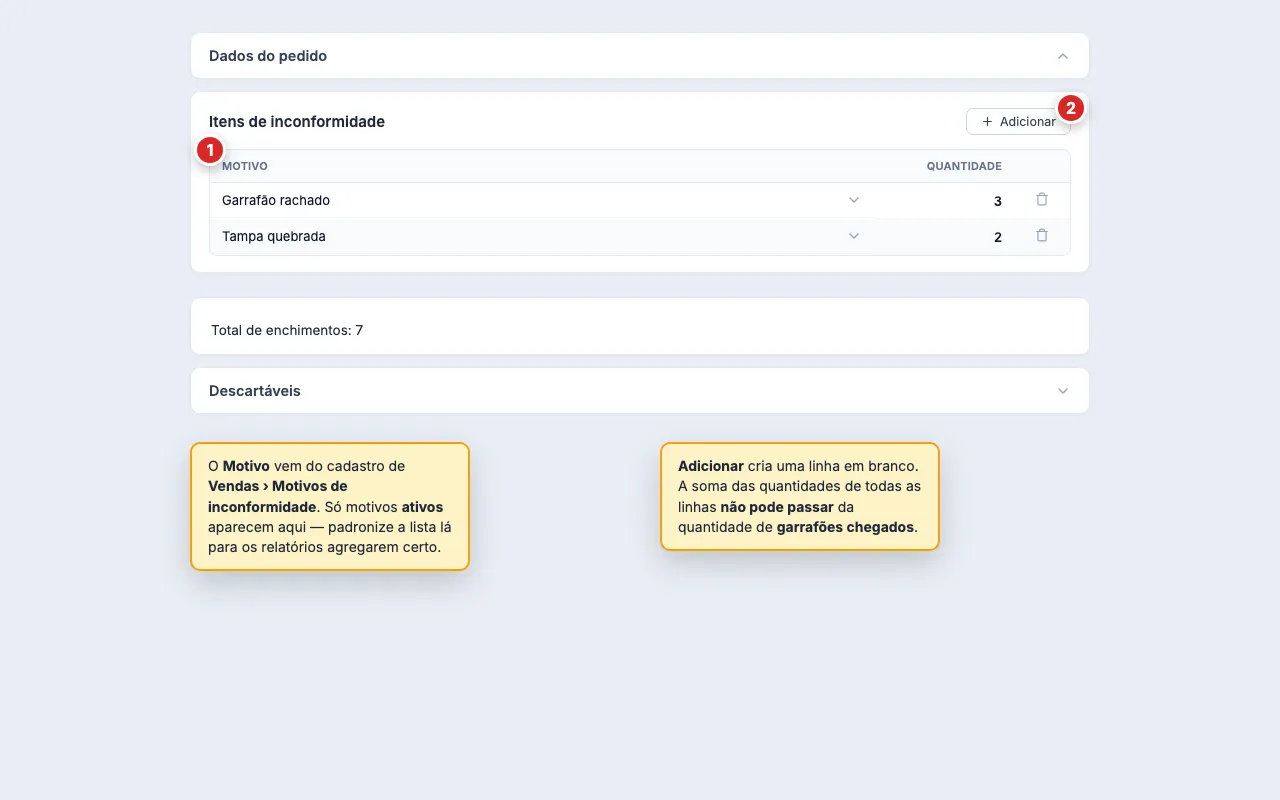
Task: Click the note about Motivos de inconformidade
Action: [x=330, y=507]
